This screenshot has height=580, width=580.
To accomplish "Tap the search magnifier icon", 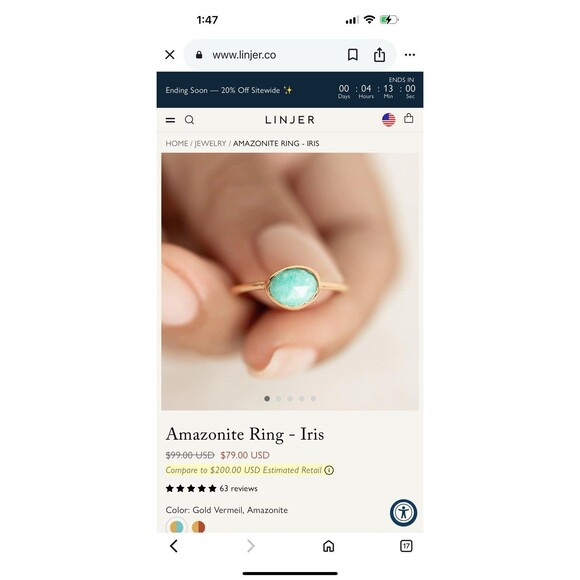I will (x=189, y=120).
